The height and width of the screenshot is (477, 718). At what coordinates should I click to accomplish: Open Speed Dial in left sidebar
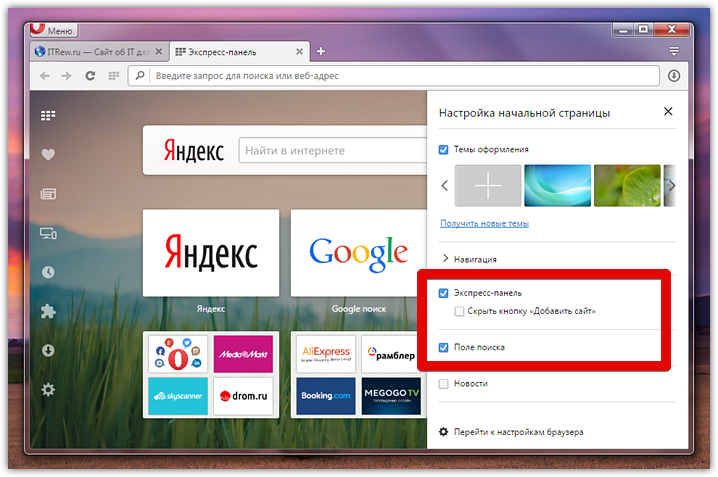pos(48,115)
